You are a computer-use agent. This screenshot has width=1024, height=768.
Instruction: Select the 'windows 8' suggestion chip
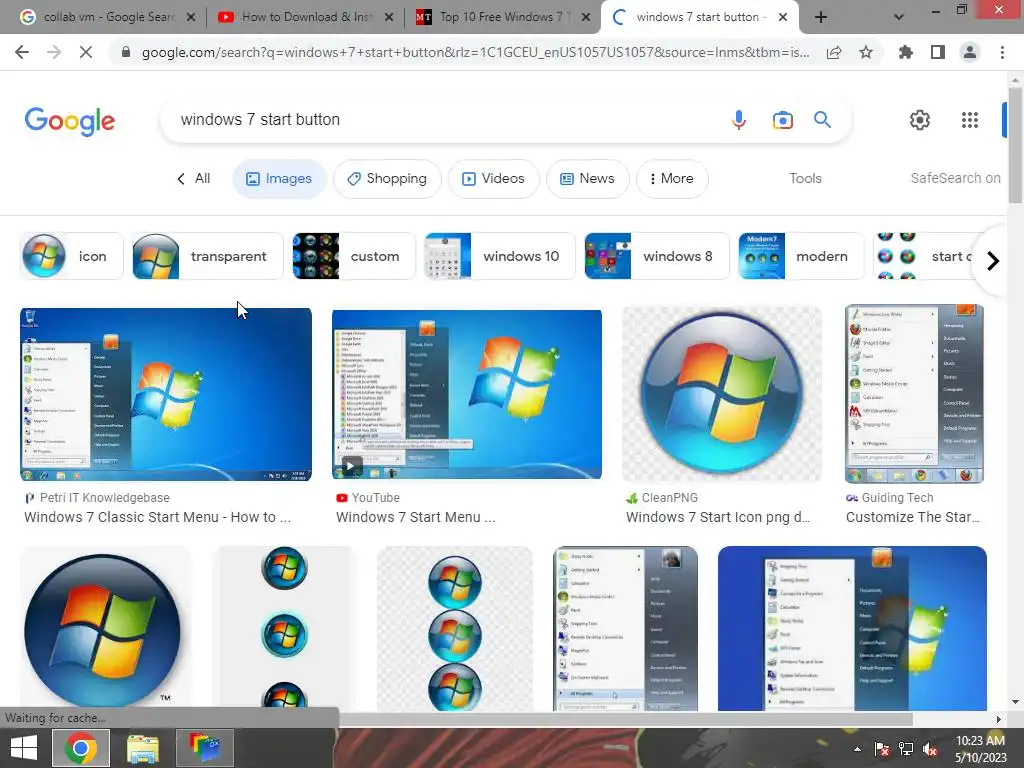tap(656, 256)
